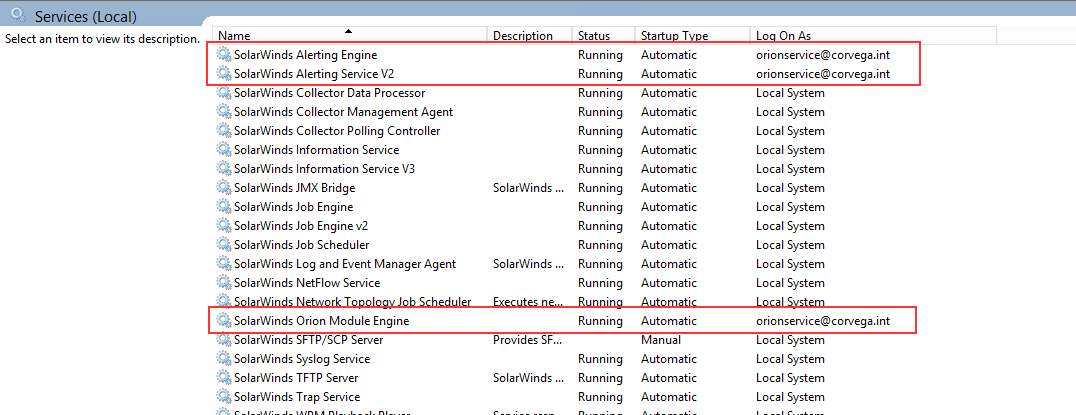Select SolarWinds Collector Management Agent row
1076x415 pixels.
pyautogui.click(x=343, y=112)
